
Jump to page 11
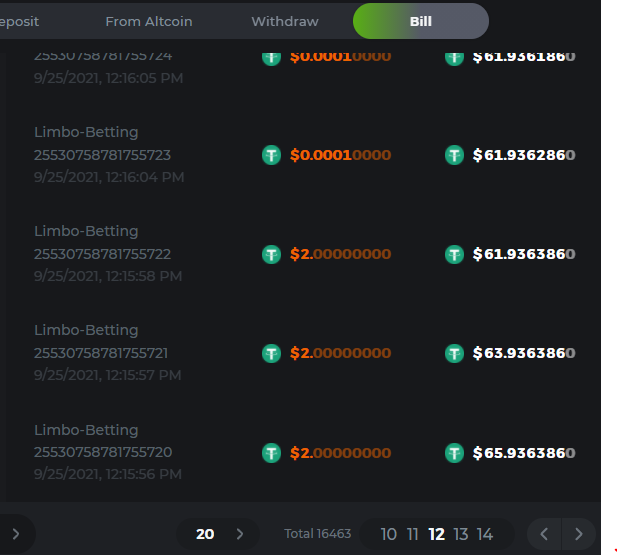412,534
